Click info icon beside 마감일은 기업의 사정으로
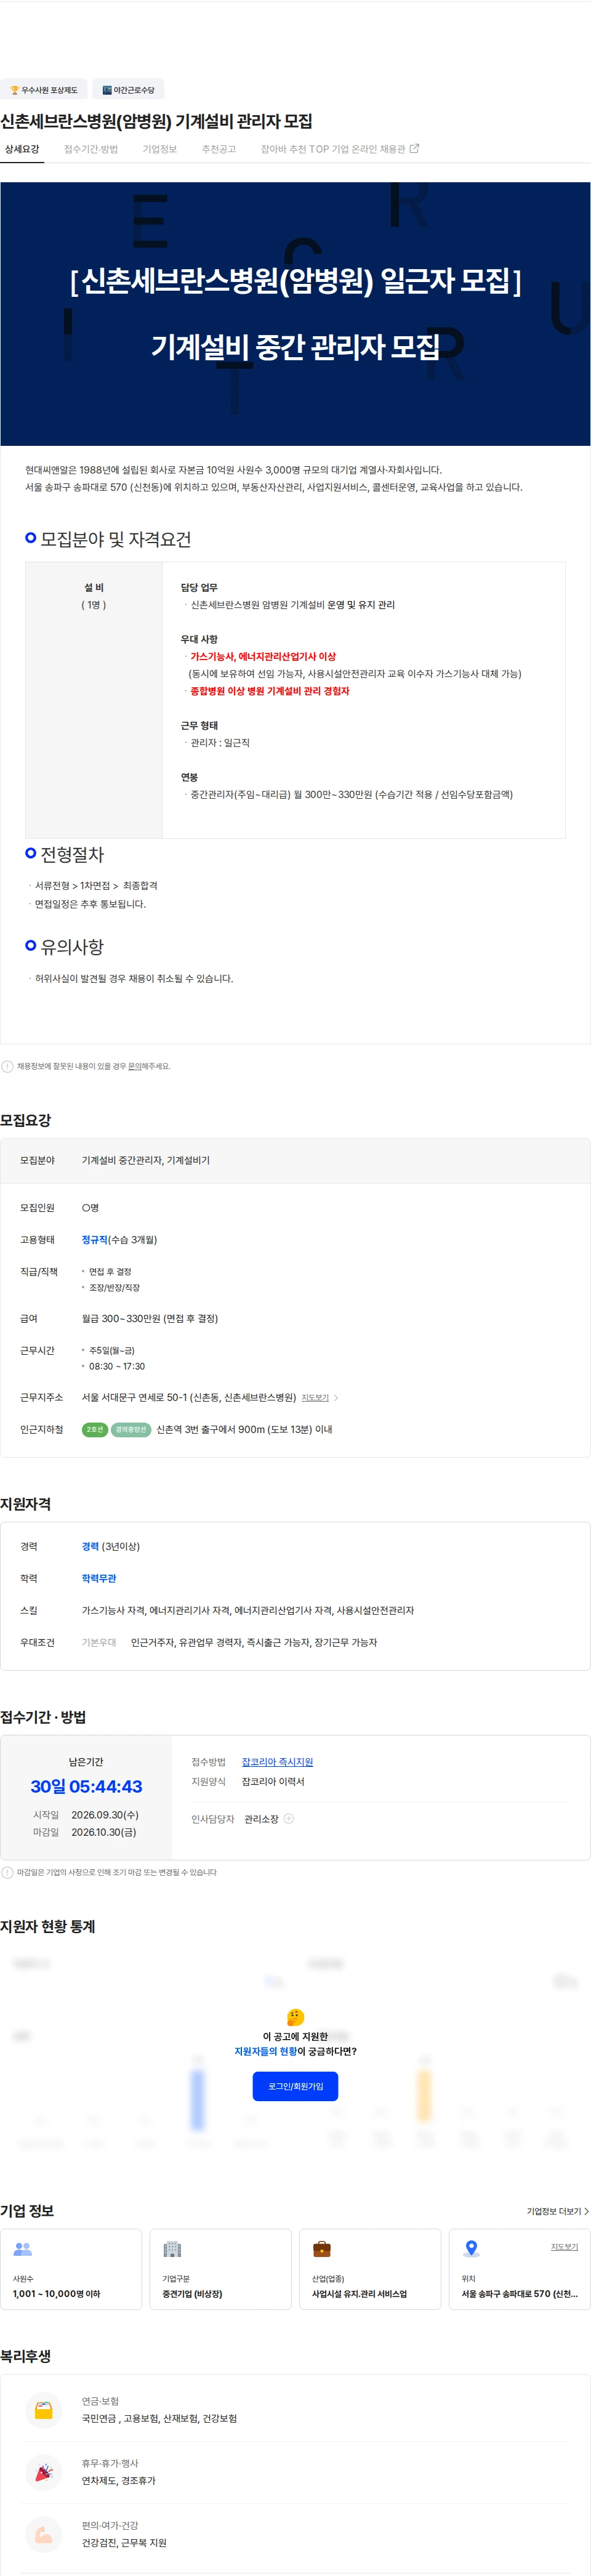 coord(8,1872)
